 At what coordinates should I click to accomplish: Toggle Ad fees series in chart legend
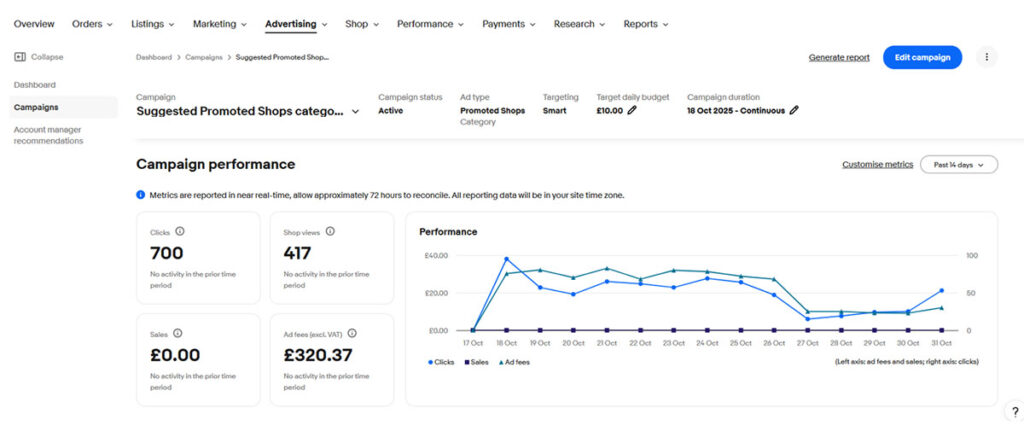(x=514, y=362)
